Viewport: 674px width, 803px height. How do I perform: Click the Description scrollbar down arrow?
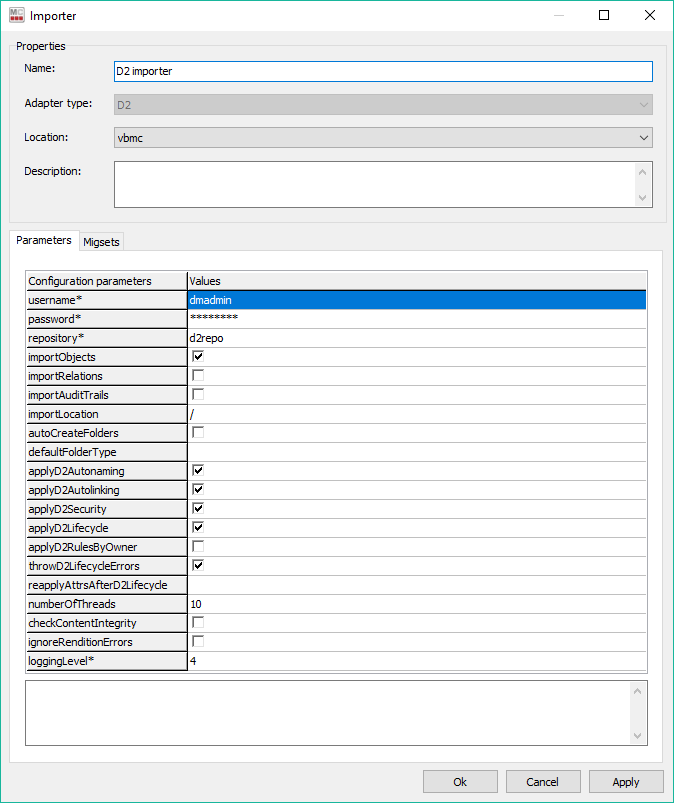(643, 198)
